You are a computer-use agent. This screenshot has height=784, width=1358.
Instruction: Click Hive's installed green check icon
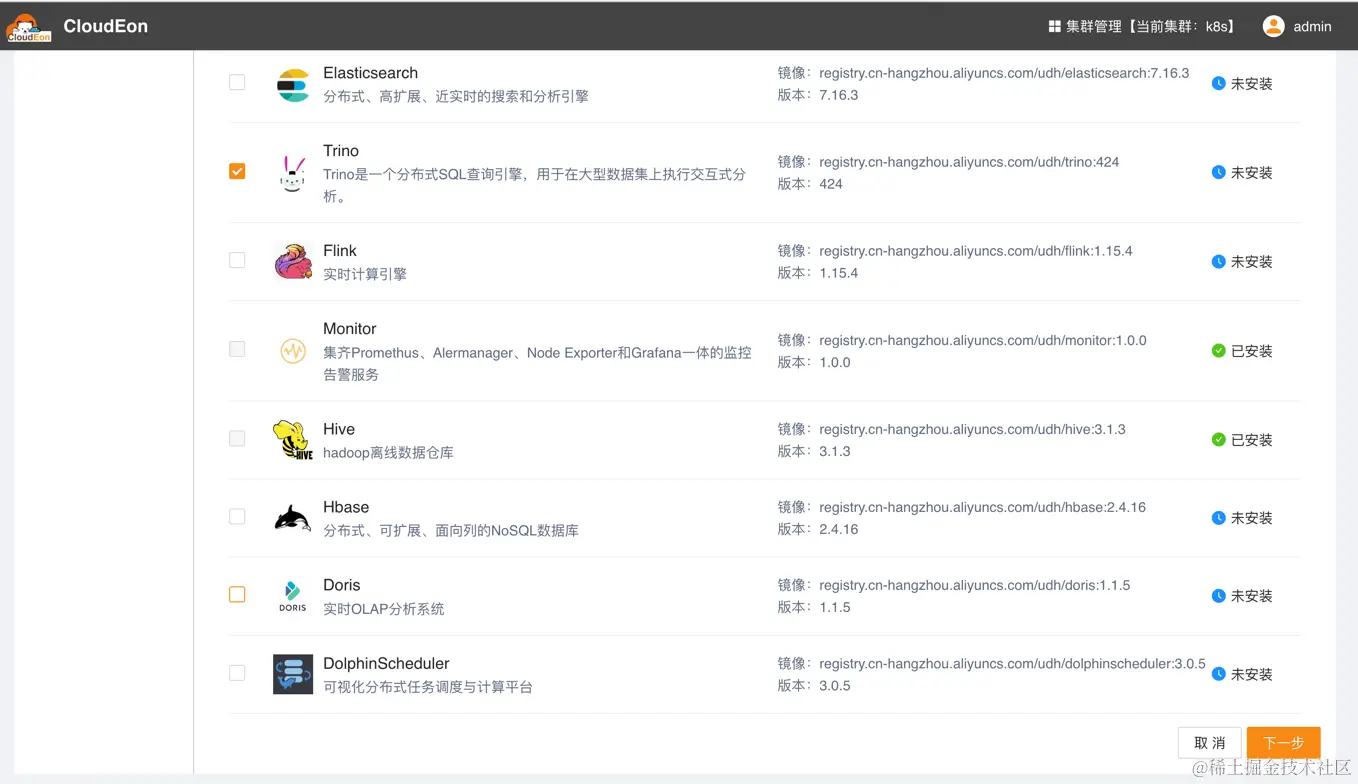click(x=1218, y=440)
